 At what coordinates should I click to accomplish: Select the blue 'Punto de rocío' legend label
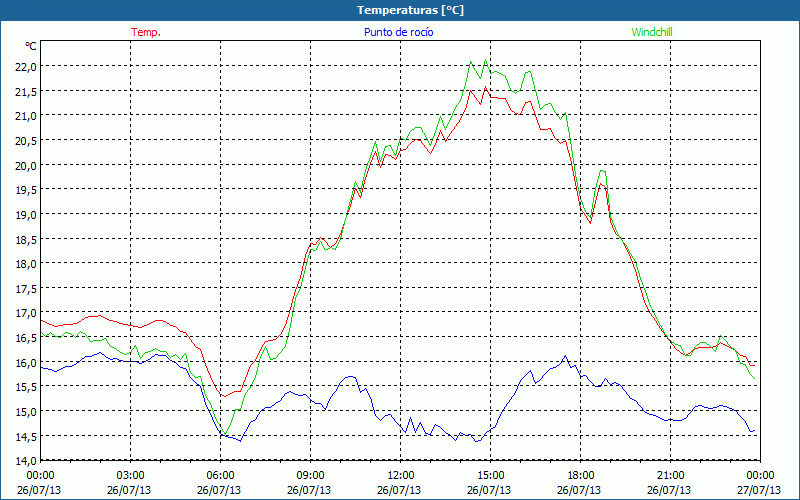(x=398, y=32)
